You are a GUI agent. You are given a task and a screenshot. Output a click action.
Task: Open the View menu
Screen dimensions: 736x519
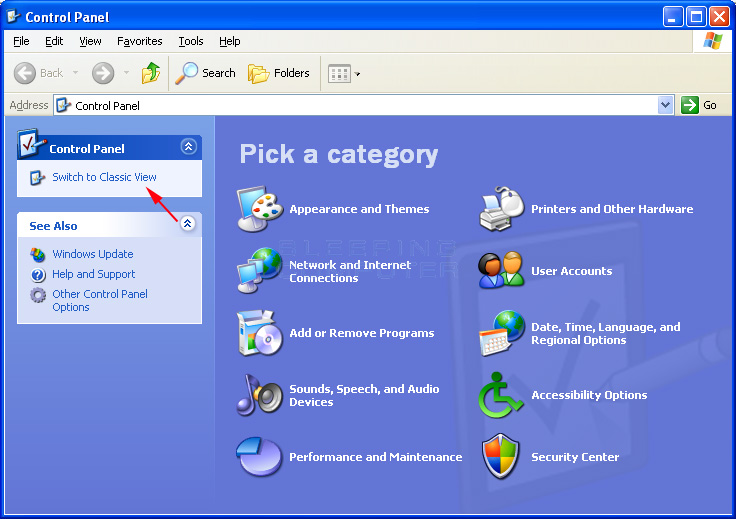tap(90, 41)
